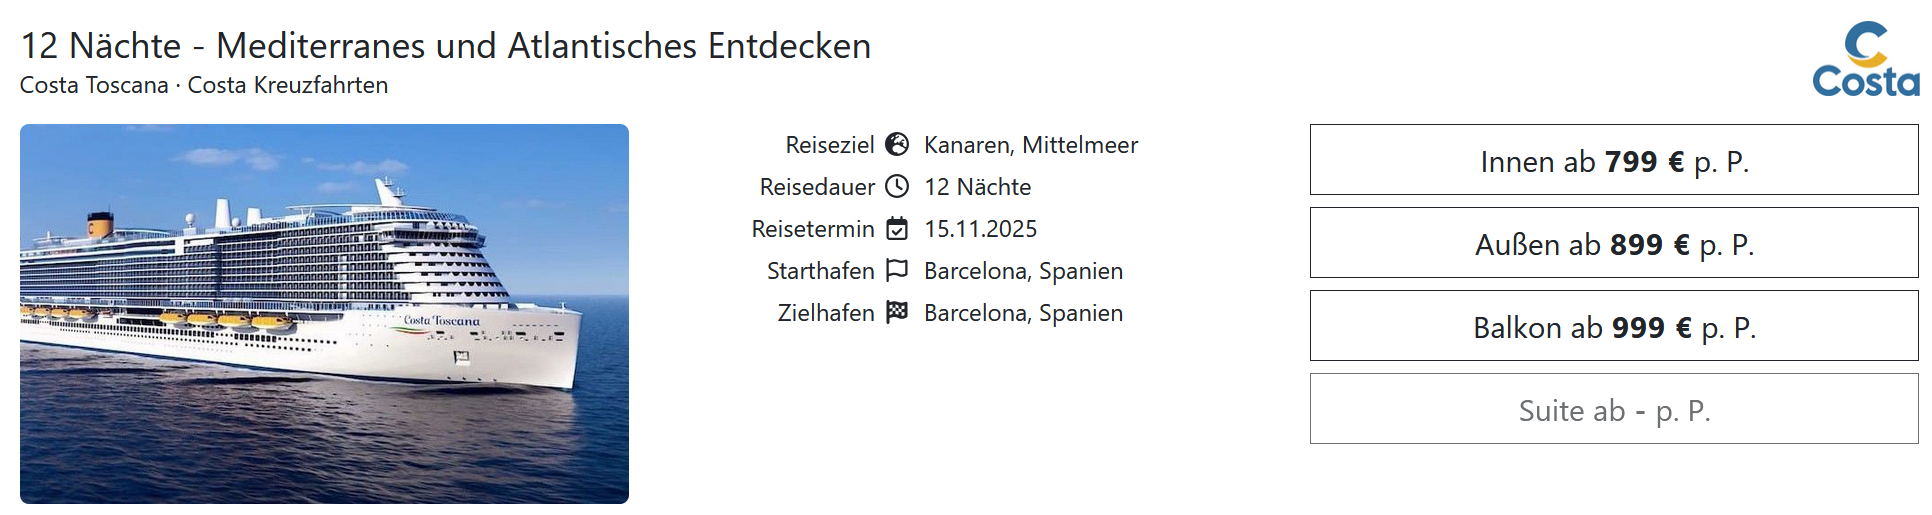Click the destination text "Kanaren, Mittelmeer"
Image resolution: width=1932 pixels, height=515 pixels.
pyautogui.click(x=1030, y=145)
